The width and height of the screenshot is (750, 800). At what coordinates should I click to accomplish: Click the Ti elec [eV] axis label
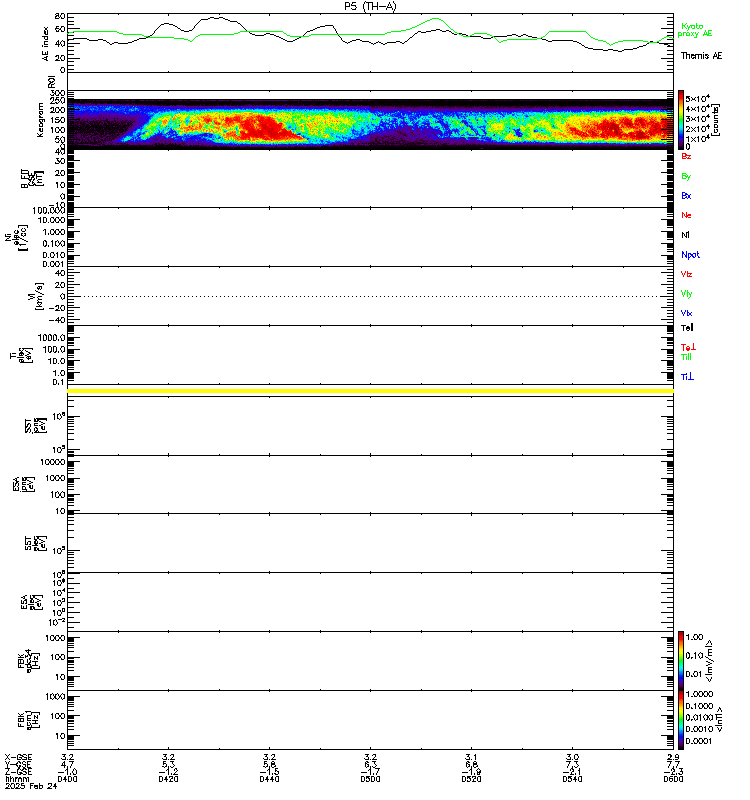(x=21, y=355)
